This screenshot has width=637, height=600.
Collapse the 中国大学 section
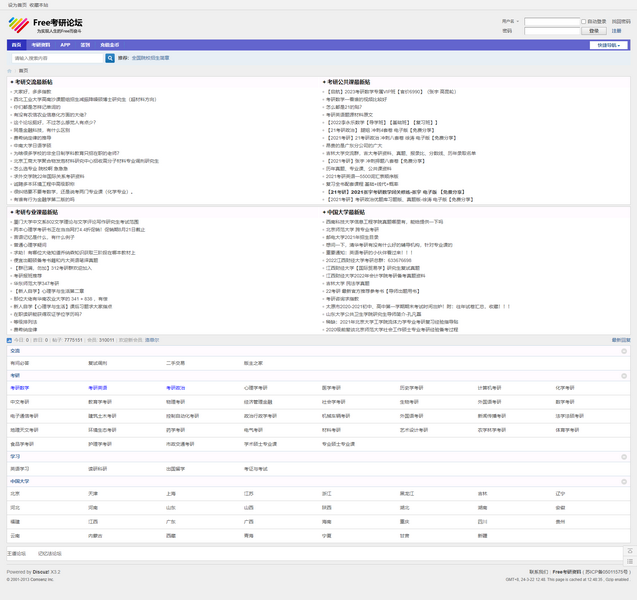[x=624, y=481]
